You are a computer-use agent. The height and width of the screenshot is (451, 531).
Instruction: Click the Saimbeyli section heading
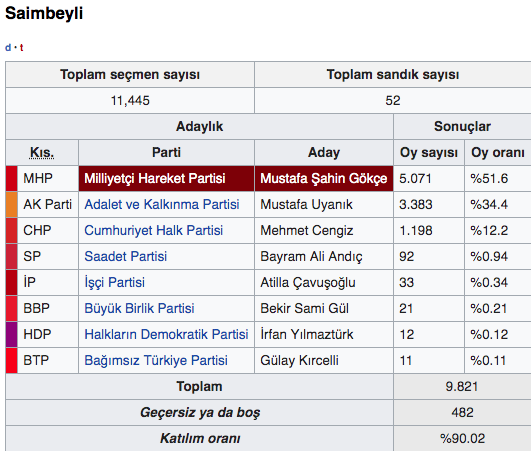pyautogui.click(x=44, y=14)
